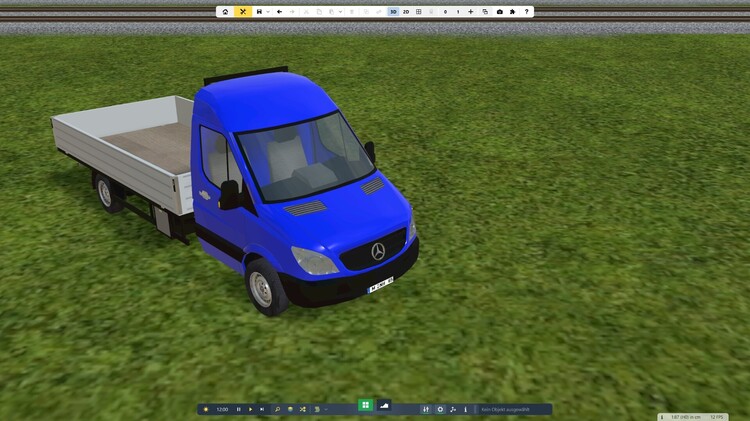
Task: Expand the dropdown next to script icon
Action: [x=326, y=410]
